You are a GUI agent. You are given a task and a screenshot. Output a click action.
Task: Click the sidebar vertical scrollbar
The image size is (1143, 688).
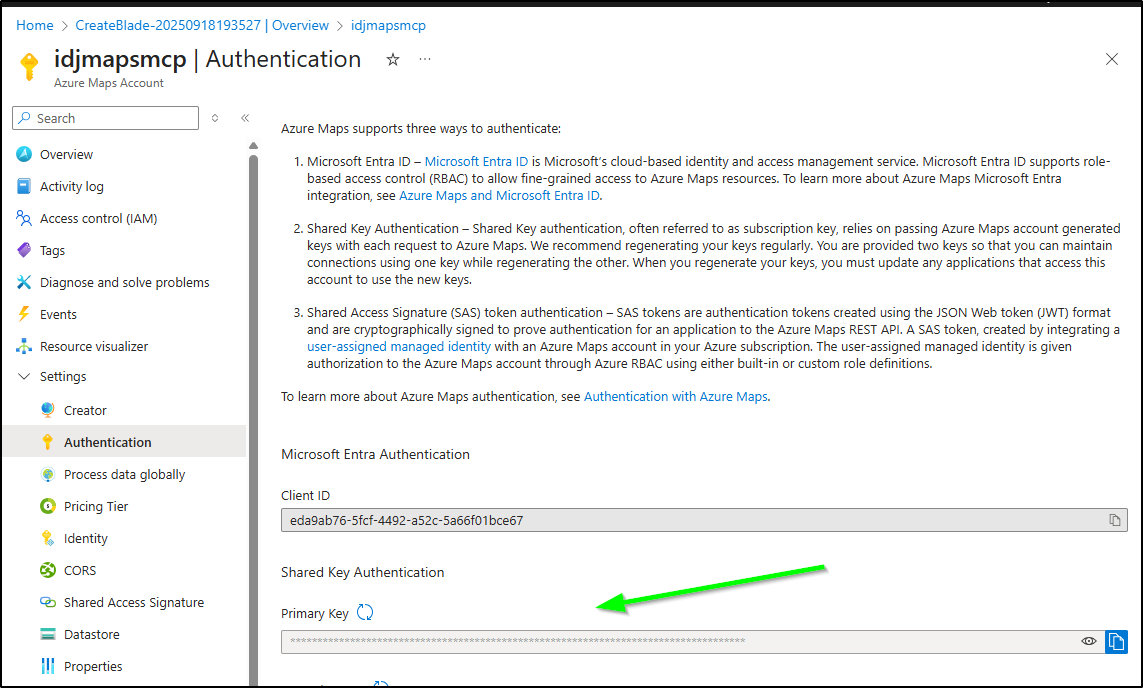(253, 400)
